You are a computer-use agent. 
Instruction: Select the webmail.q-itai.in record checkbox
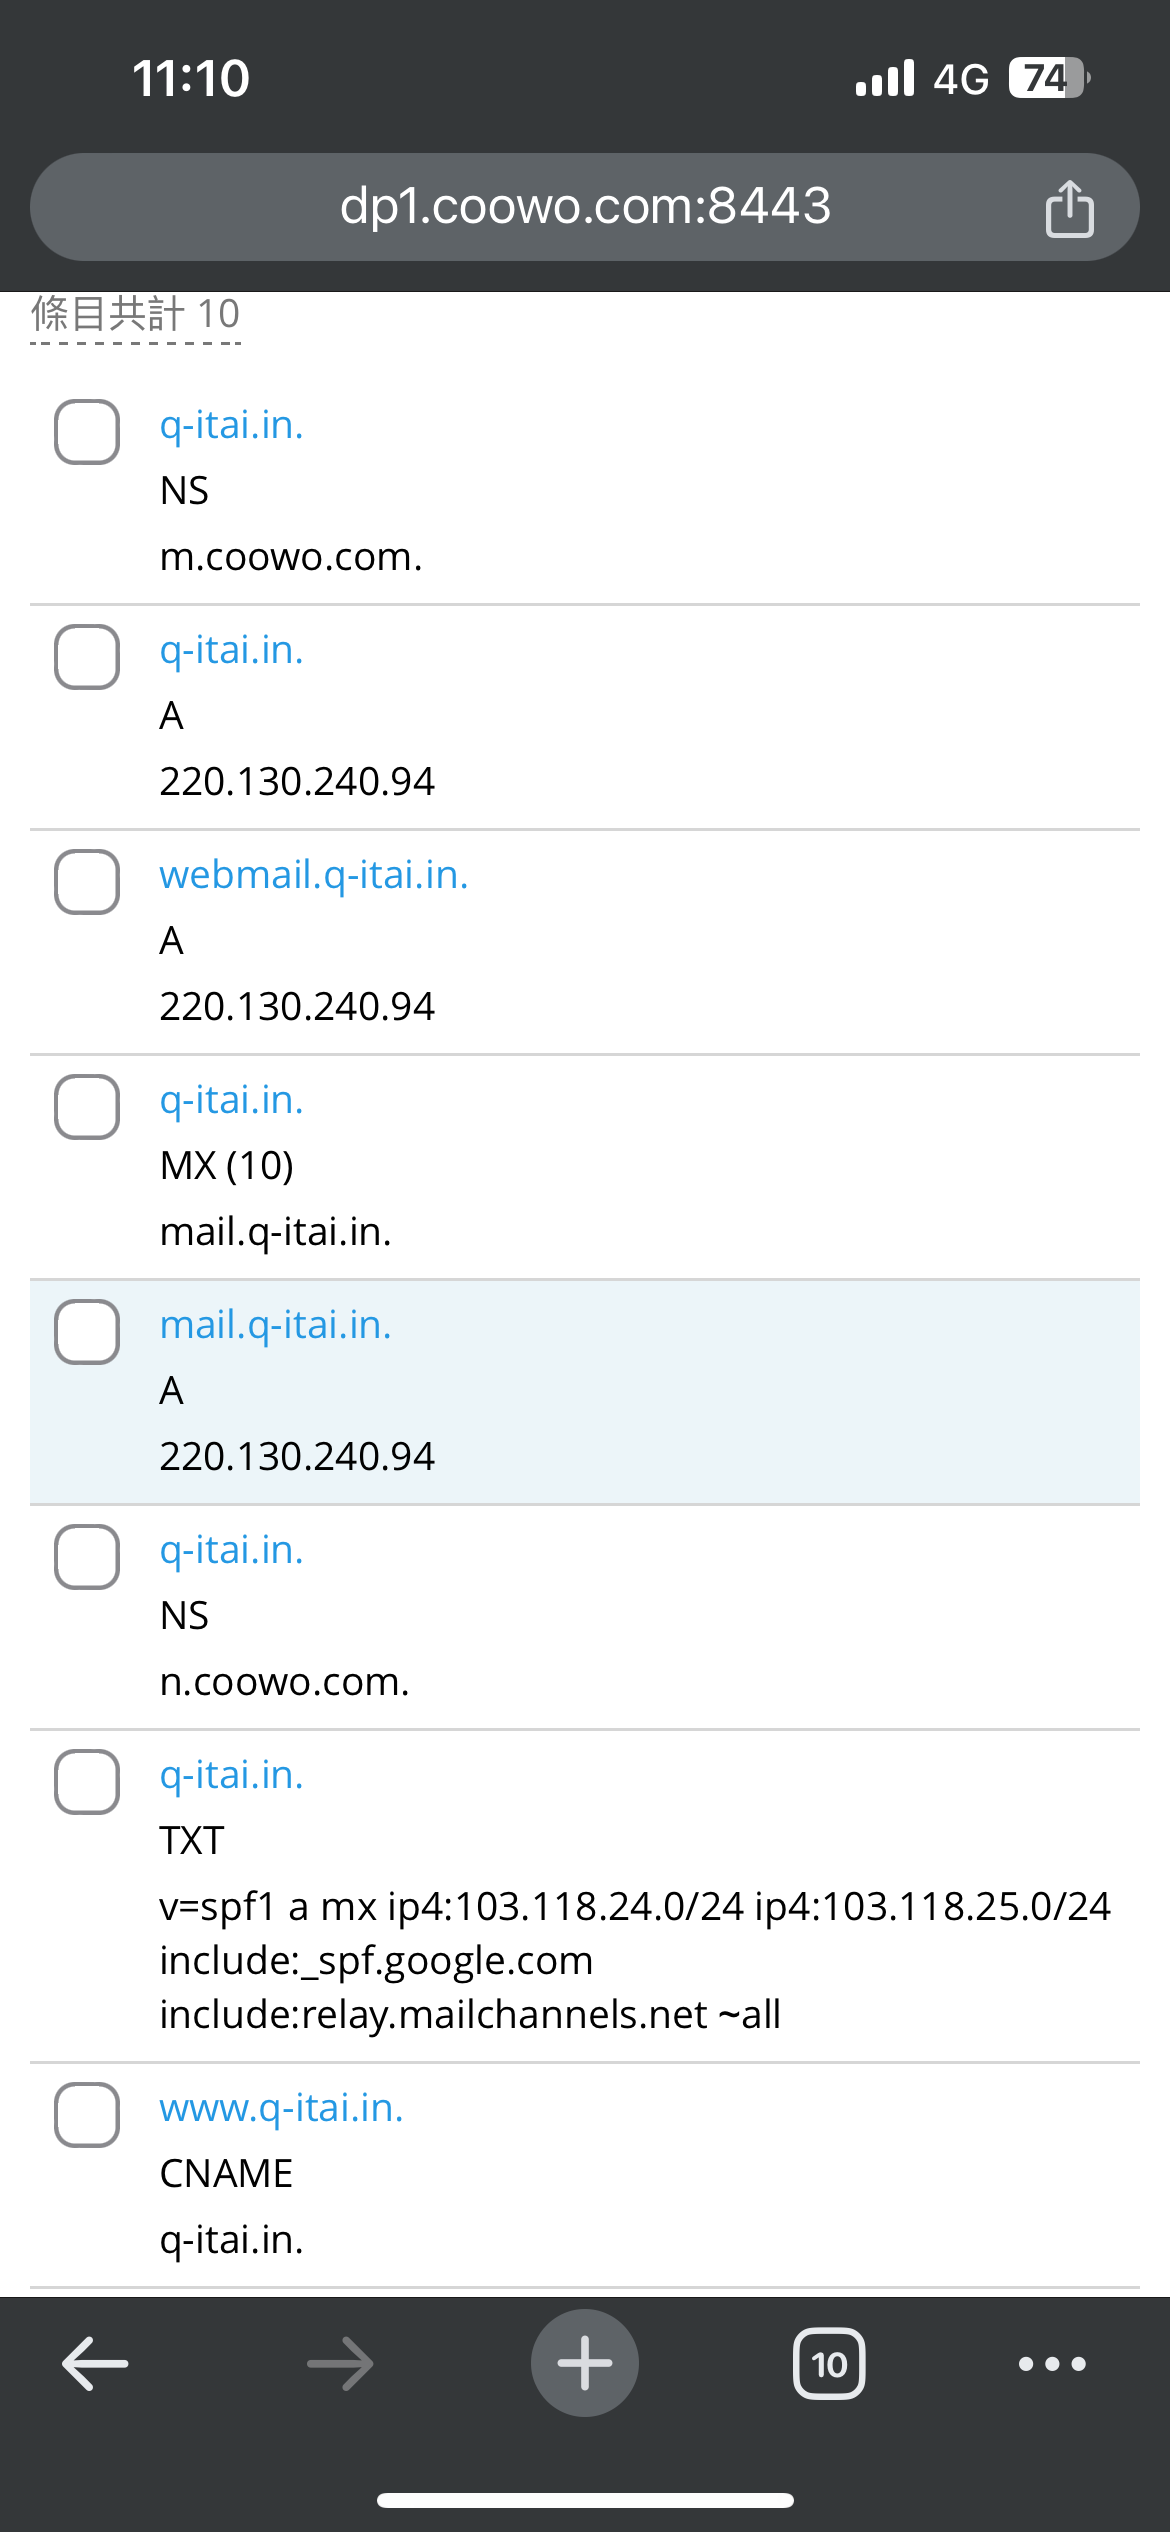pyautogui.click(x=87, y=882)
